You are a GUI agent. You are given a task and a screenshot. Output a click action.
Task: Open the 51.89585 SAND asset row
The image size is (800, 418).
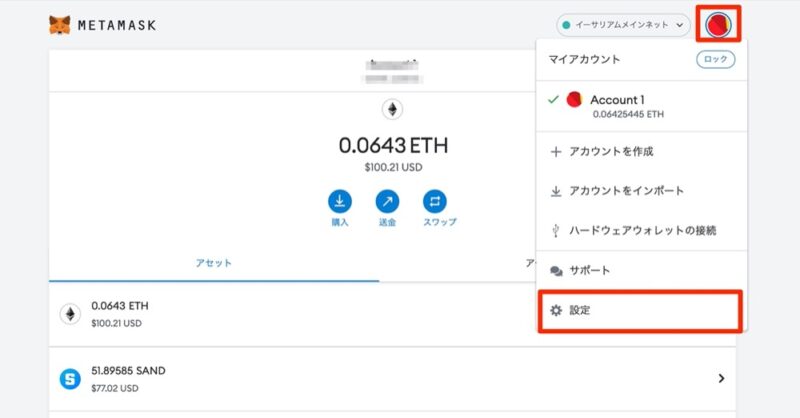point(392,379)
